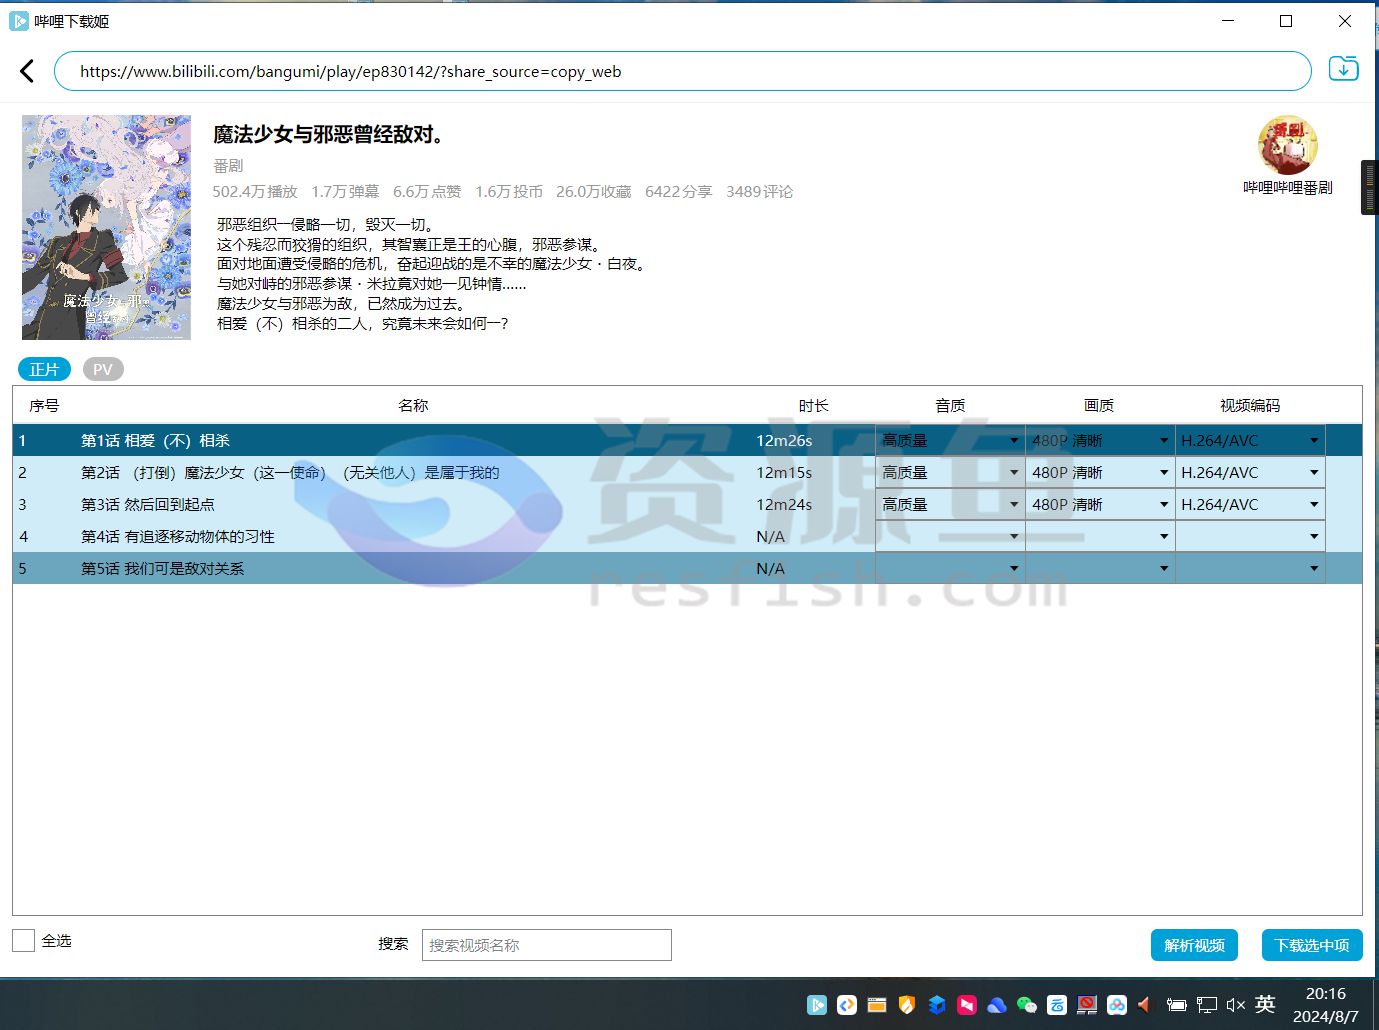Switch to the PV tab
The image size is (1379, 1030).
(x=103, y=369)
